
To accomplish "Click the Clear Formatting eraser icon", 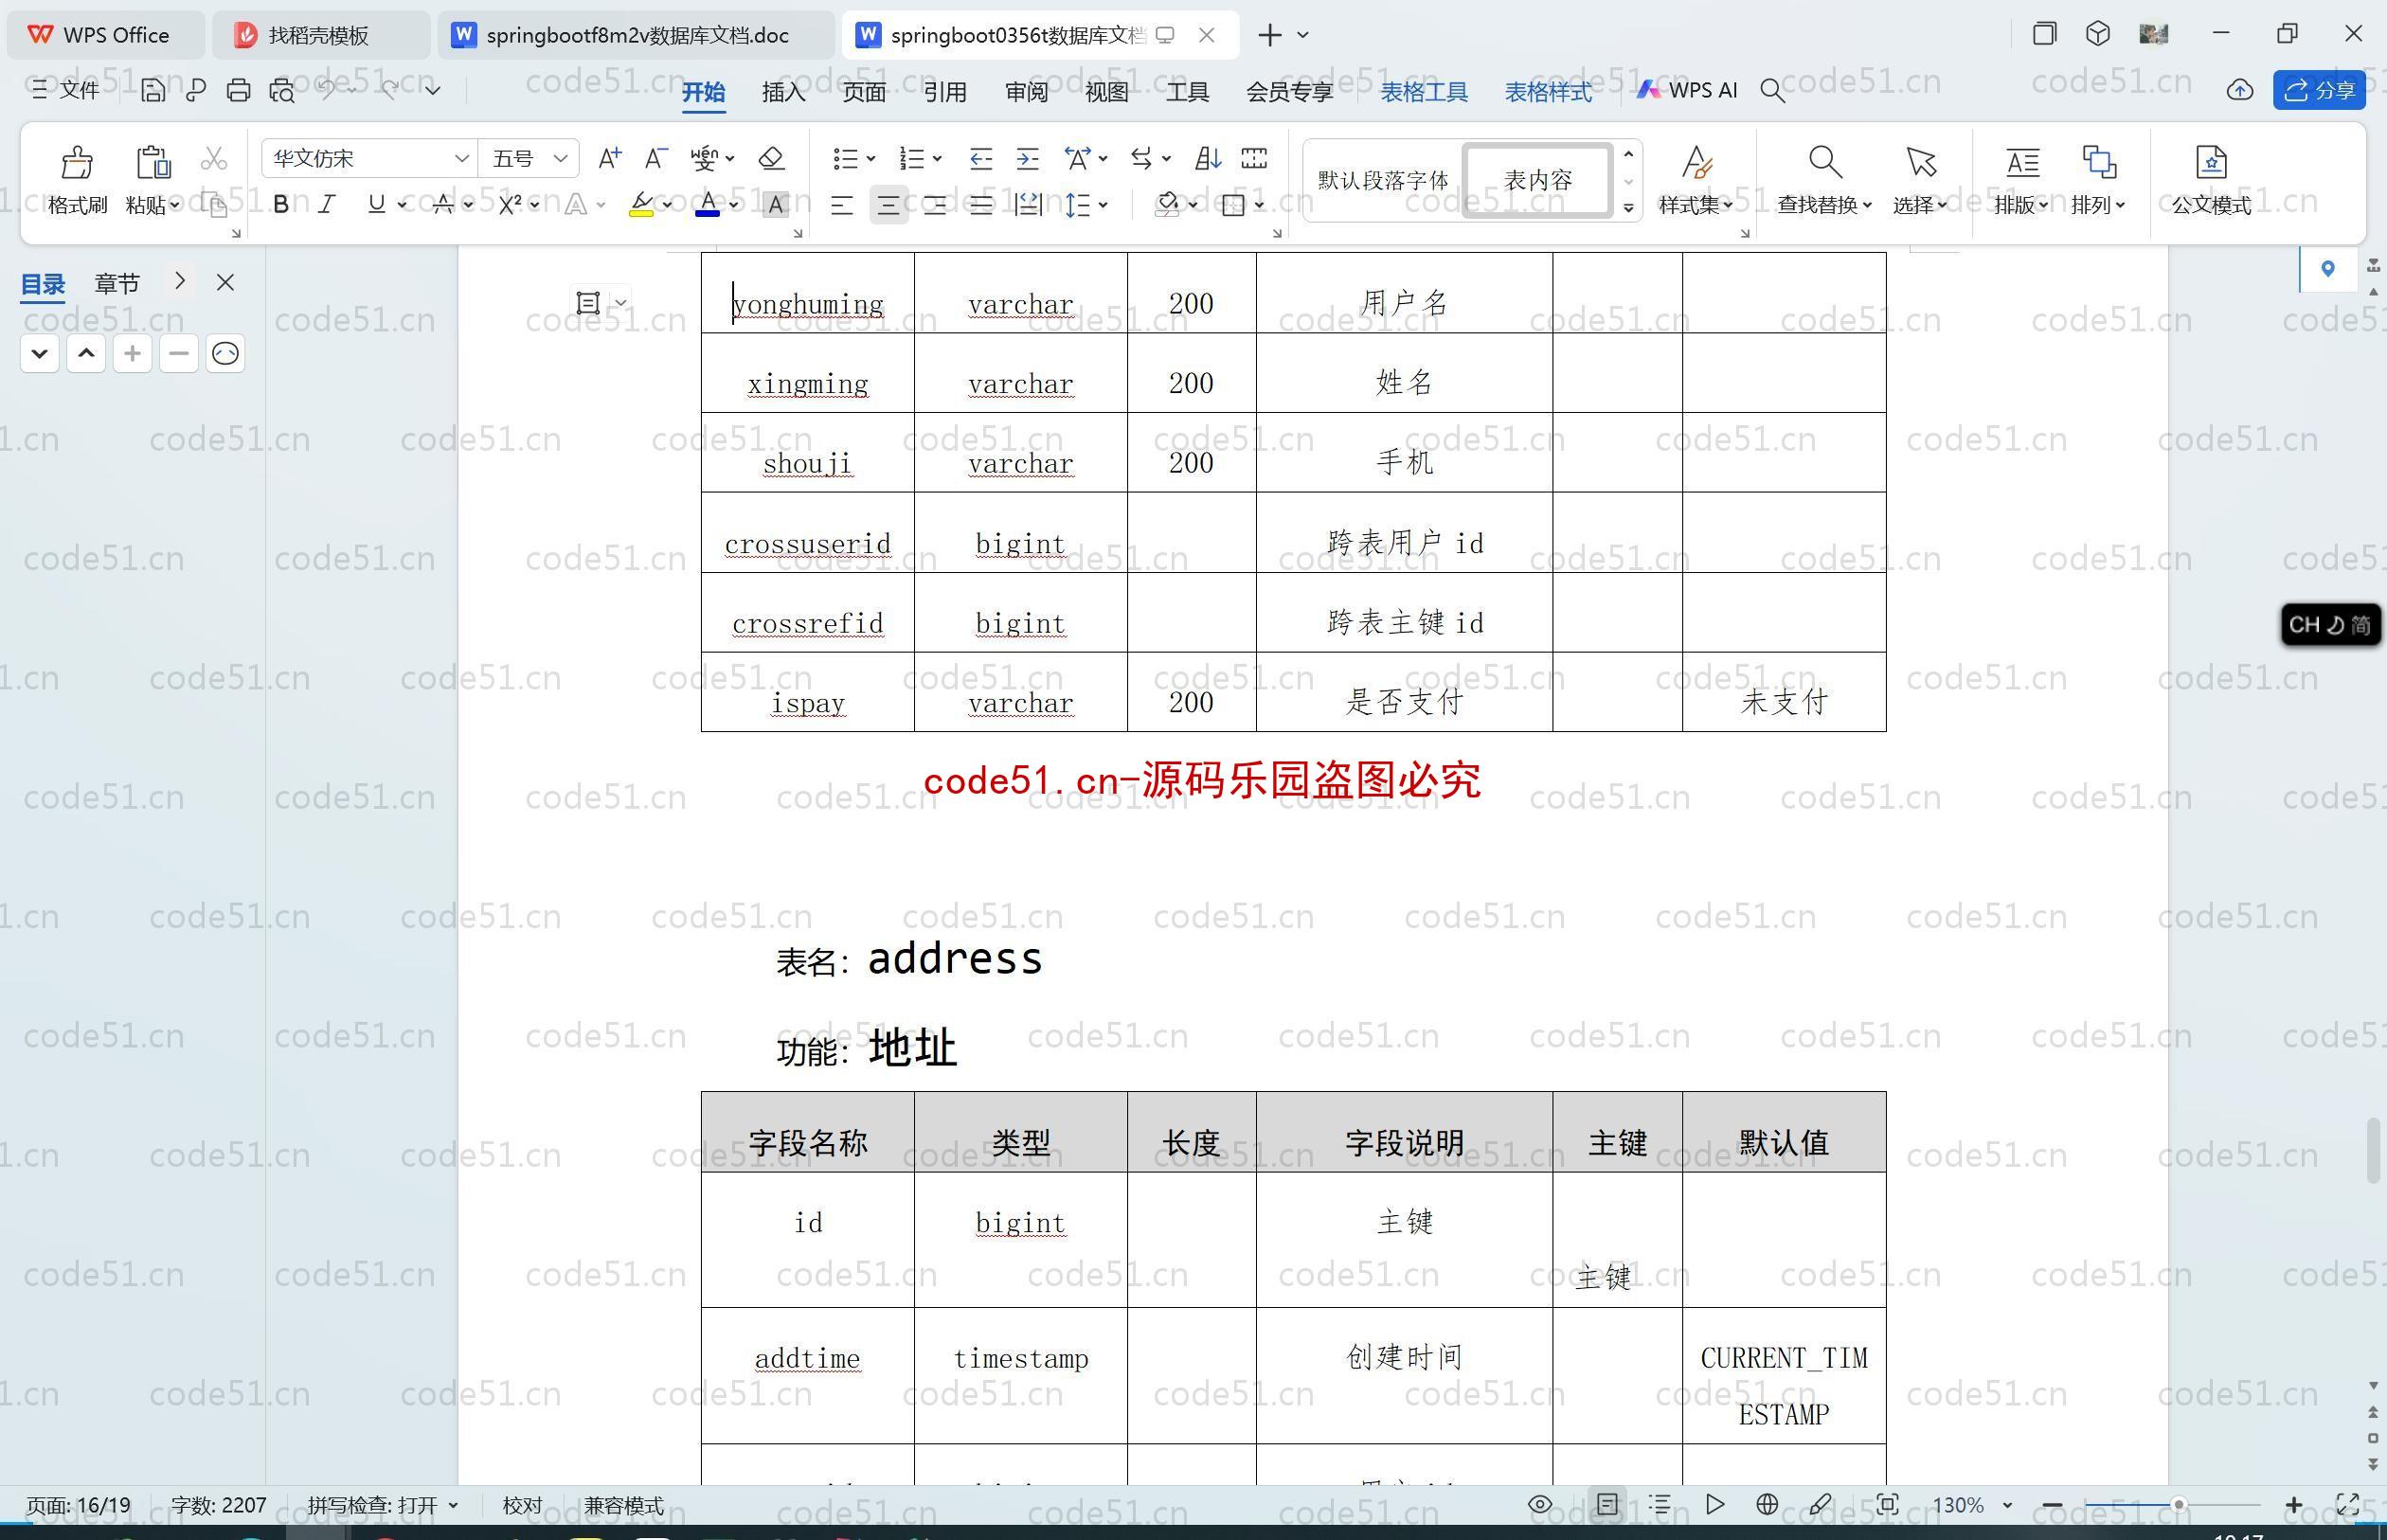I will click(771, 158).
